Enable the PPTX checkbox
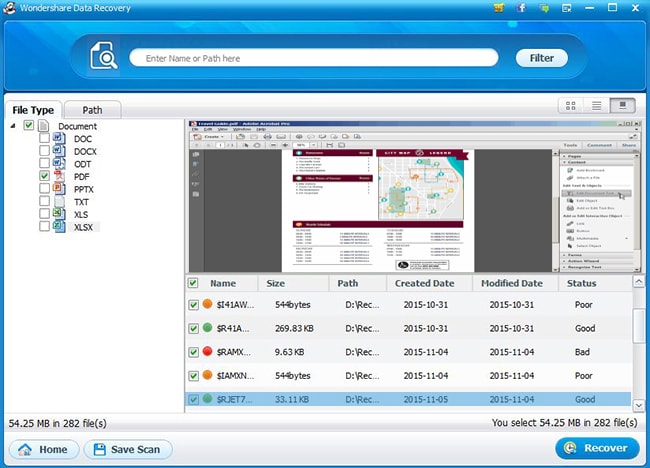The height and width of the screenshot is (468, 650). click(x=44, y=188)
